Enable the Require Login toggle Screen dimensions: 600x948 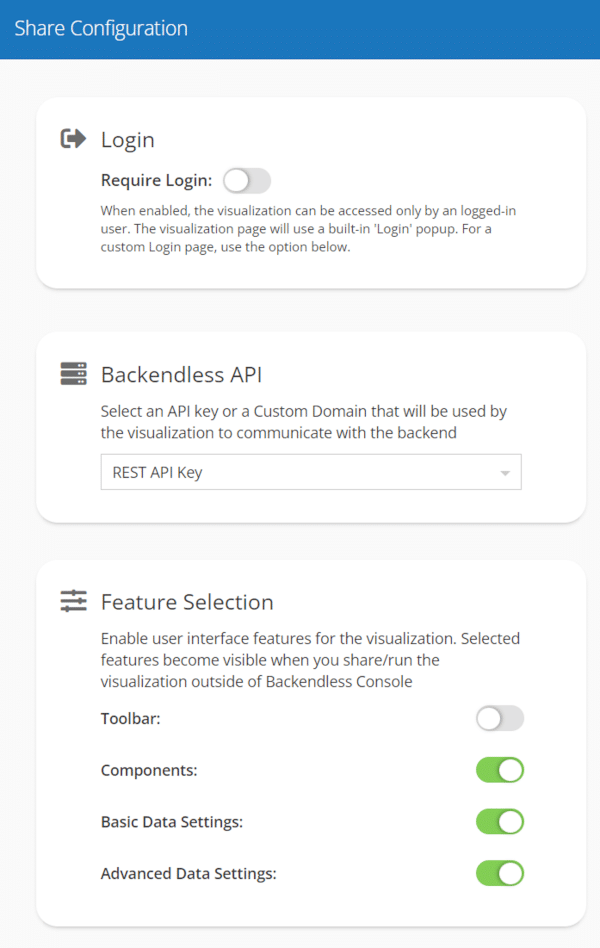pyautogui.click(x=247, y=180)
